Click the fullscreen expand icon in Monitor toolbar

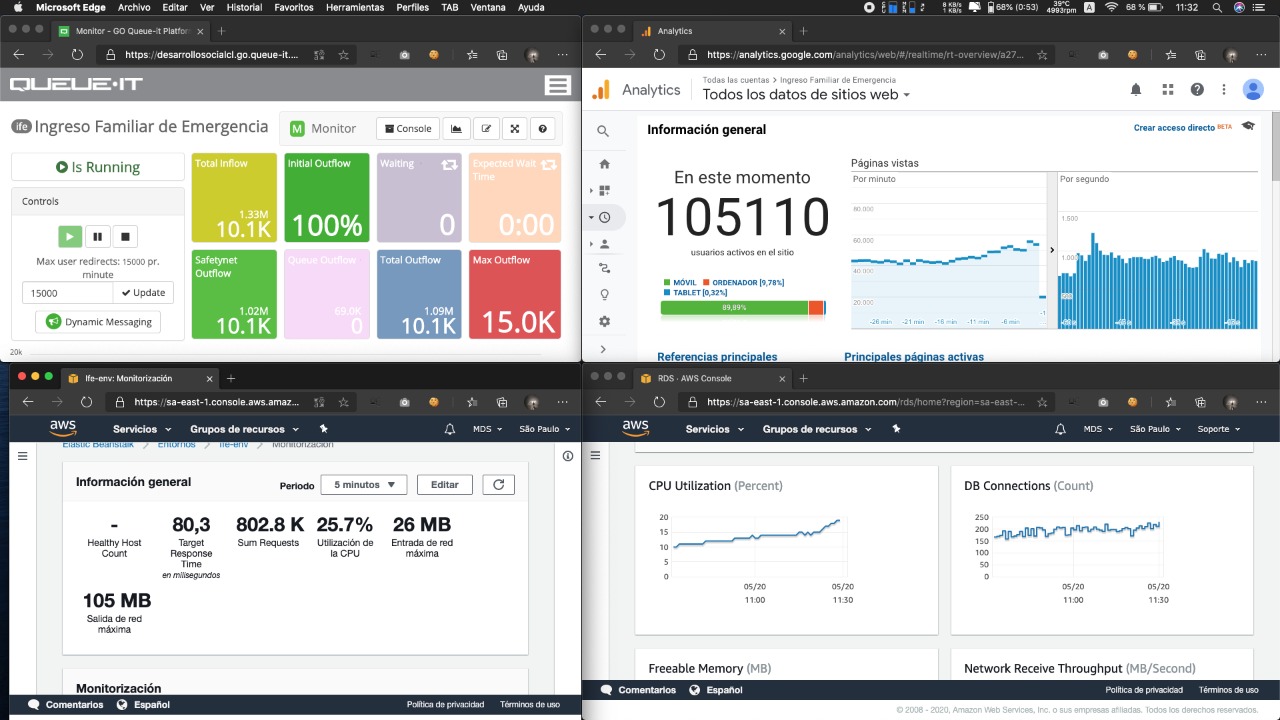pyautogui.click(x=514, y=128)
